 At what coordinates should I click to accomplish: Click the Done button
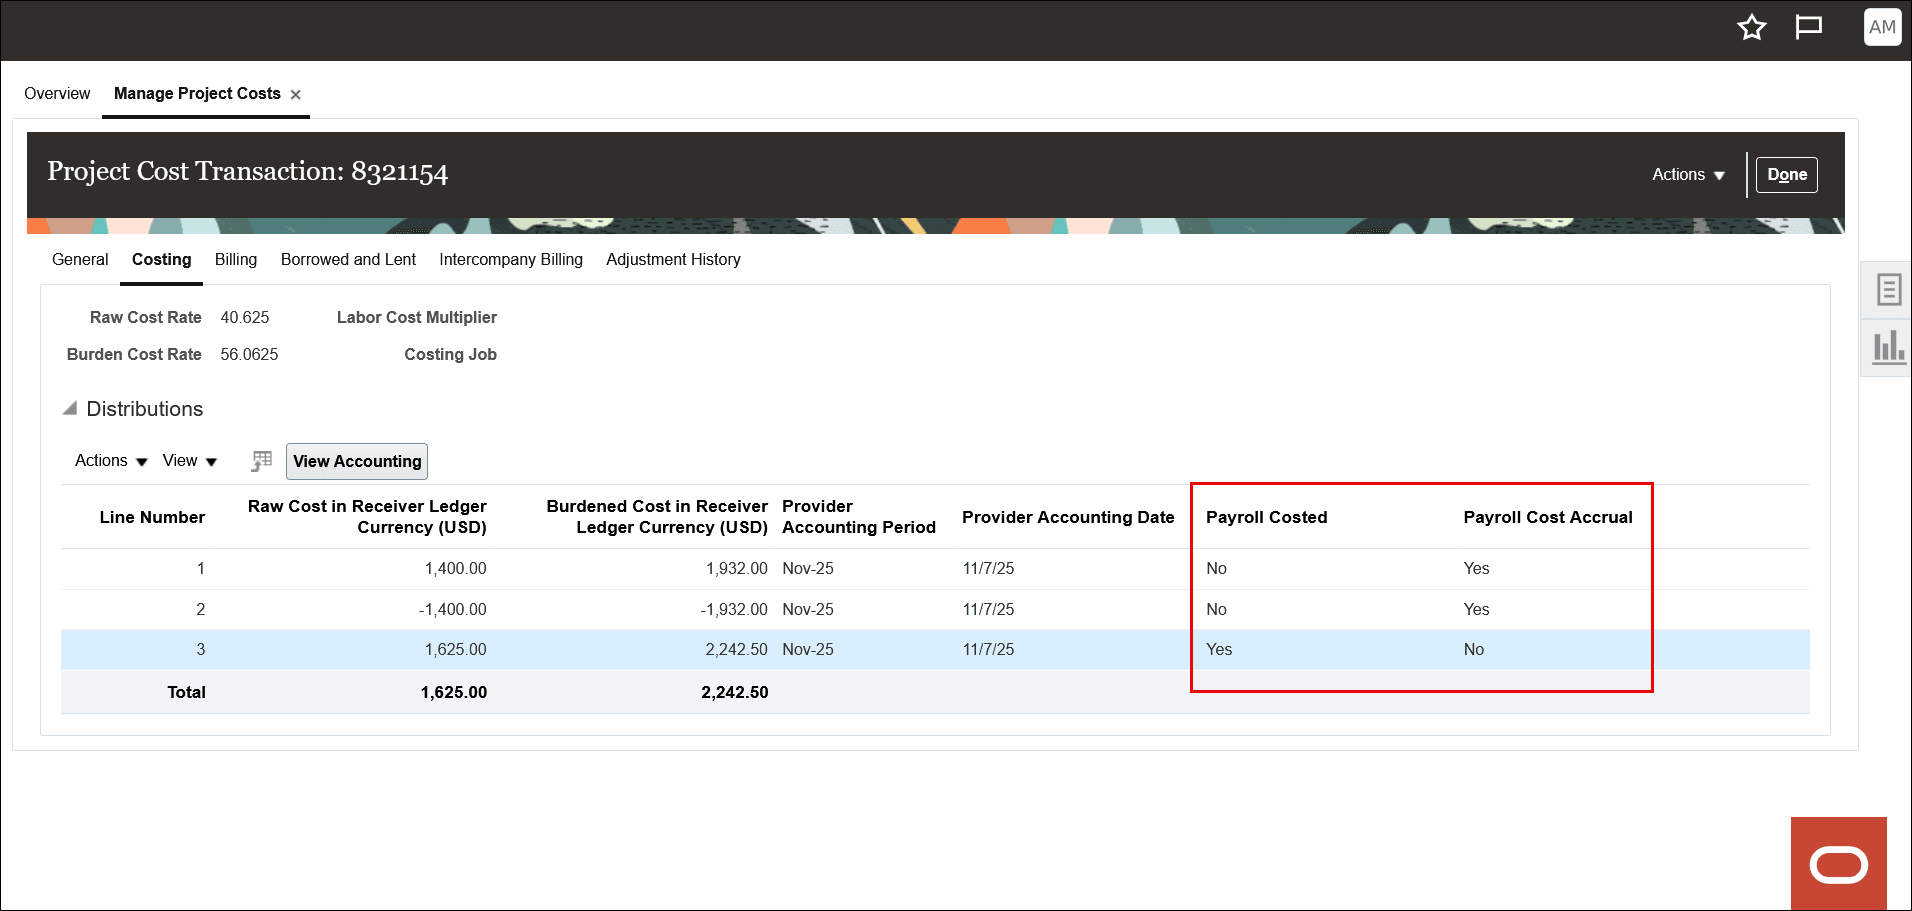(1786, 174)
